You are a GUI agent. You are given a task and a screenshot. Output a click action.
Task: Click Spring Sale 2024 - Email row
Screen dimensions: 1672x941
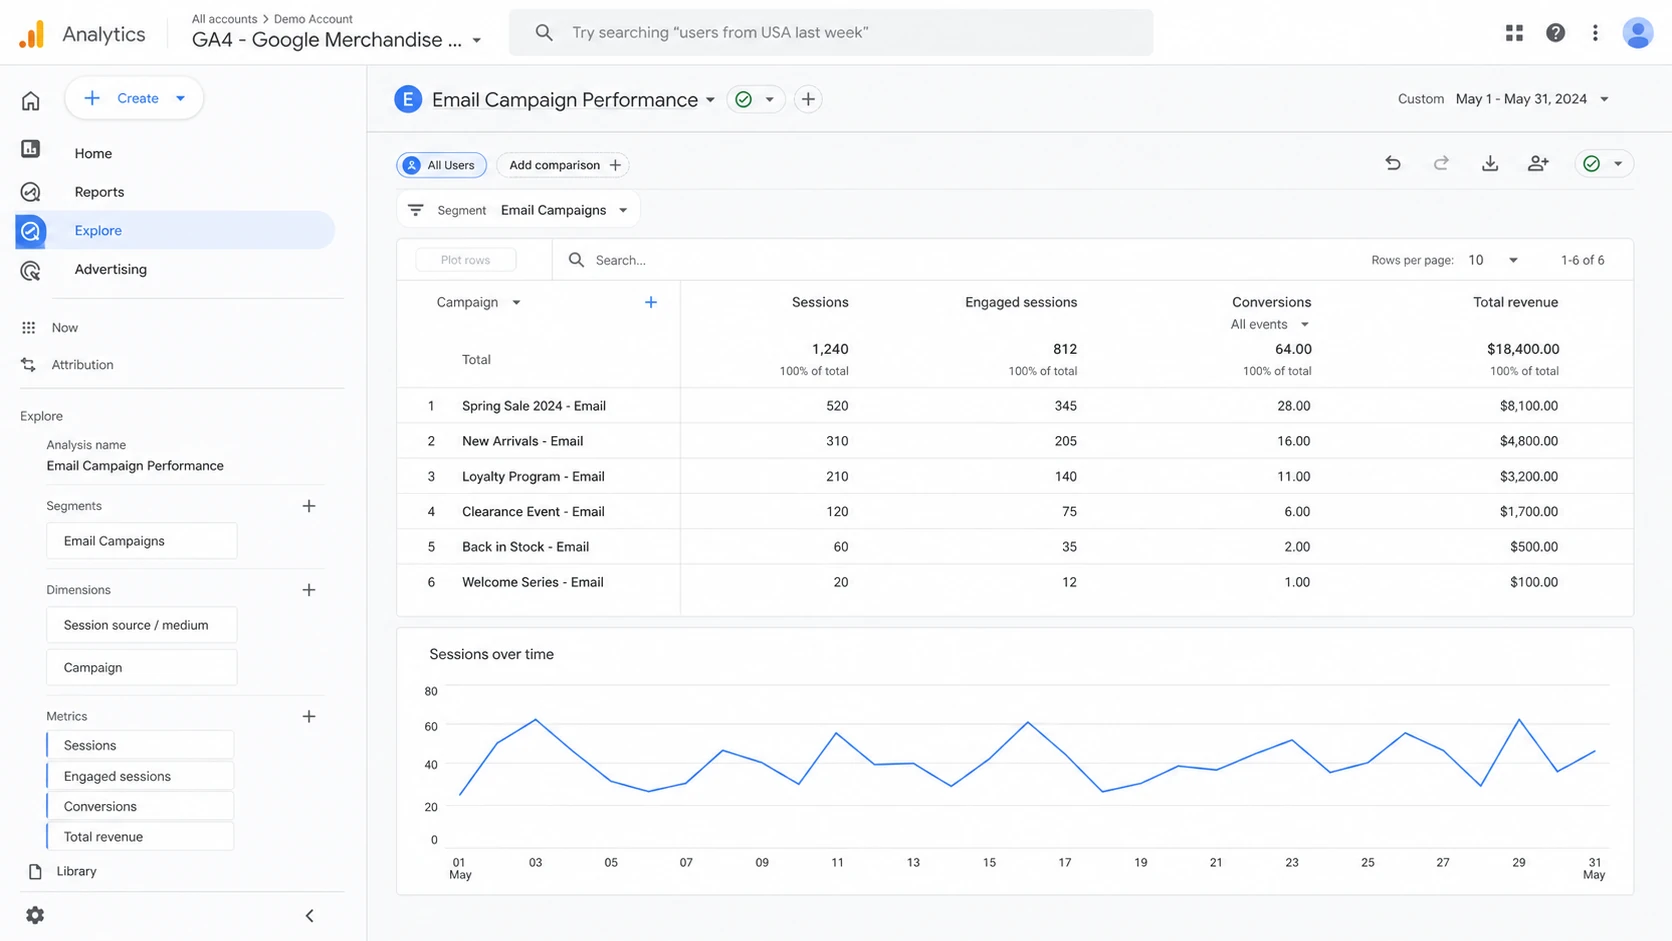pyautogui.click(x=1015, y=406)
